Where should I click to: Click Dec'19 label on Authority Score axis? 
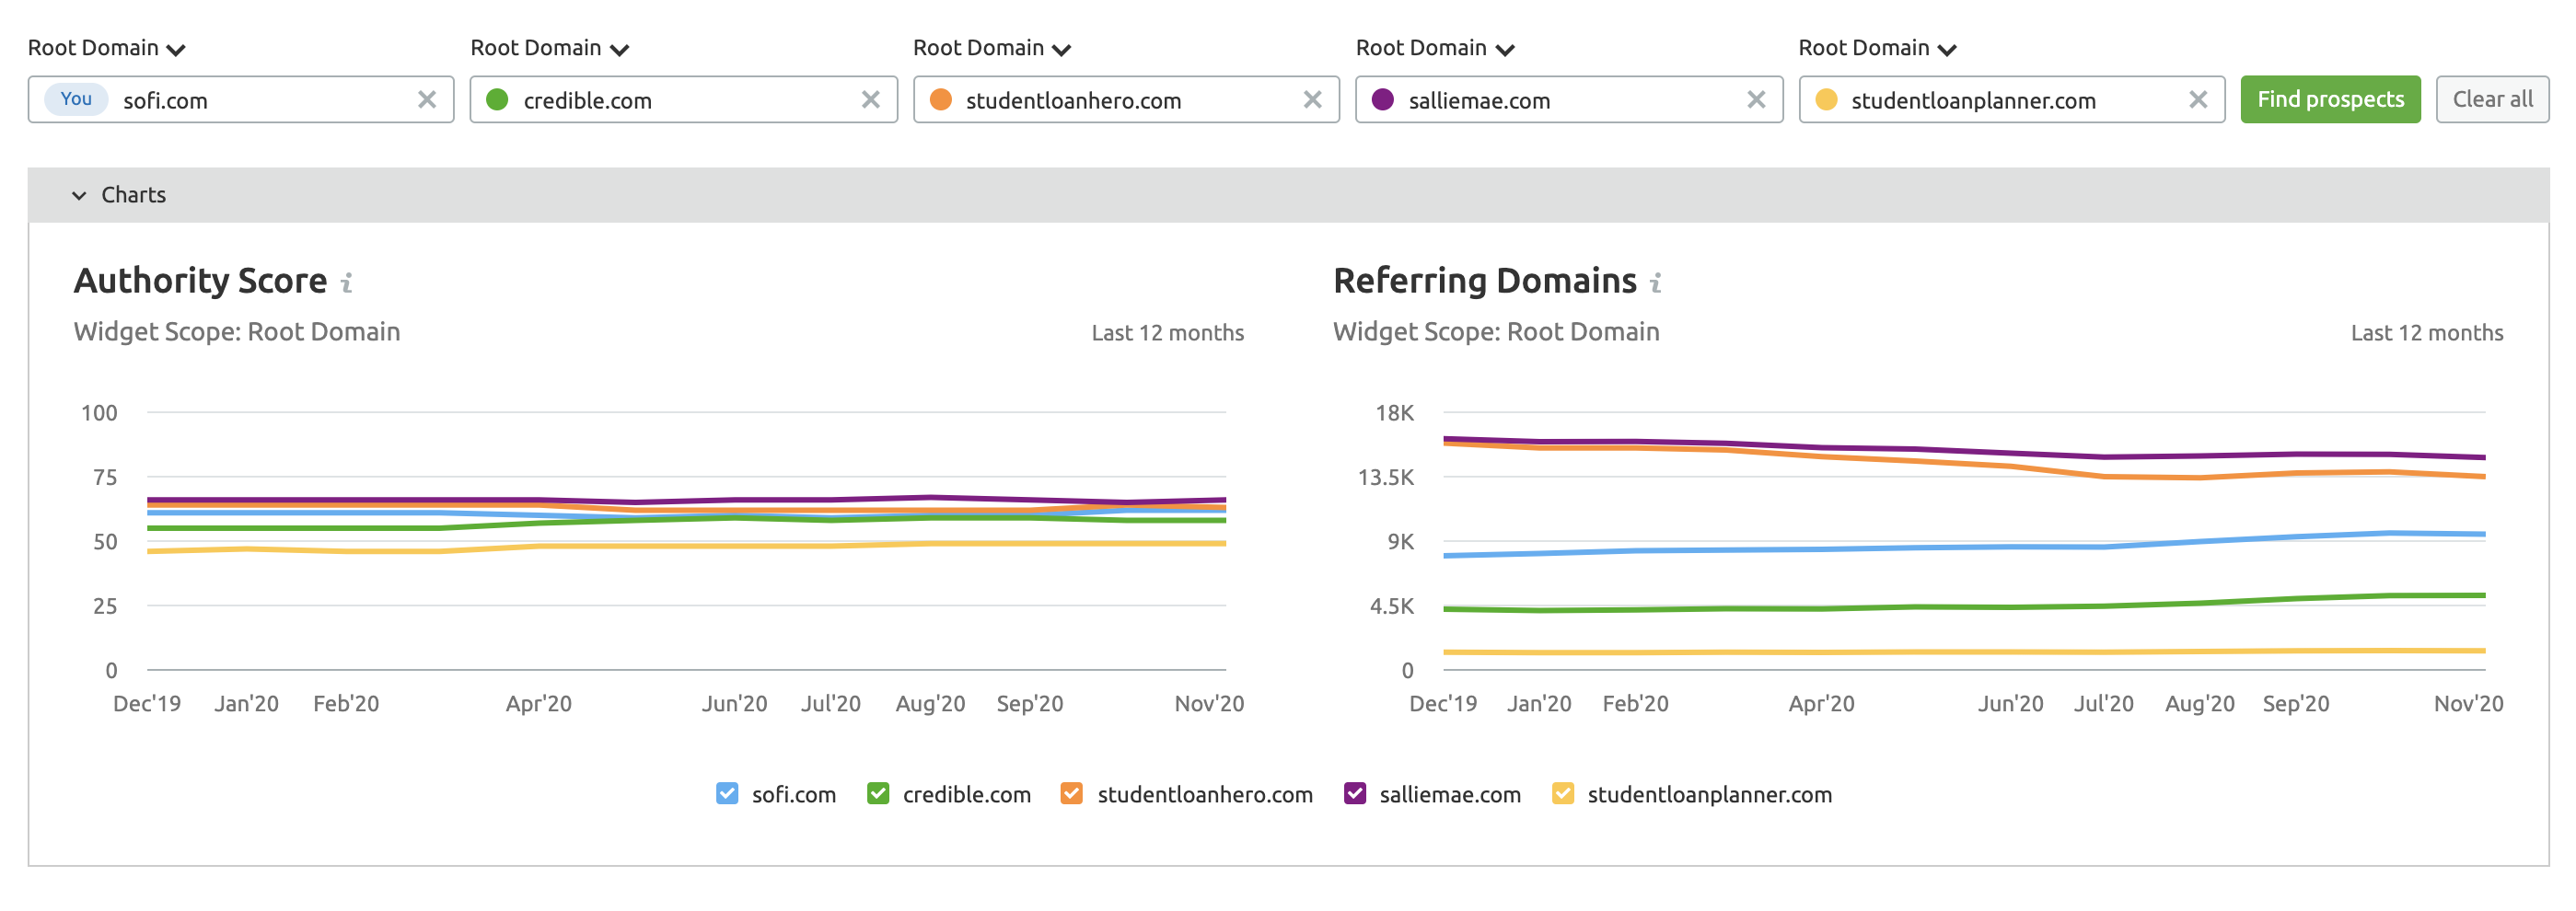pos(147,704)
